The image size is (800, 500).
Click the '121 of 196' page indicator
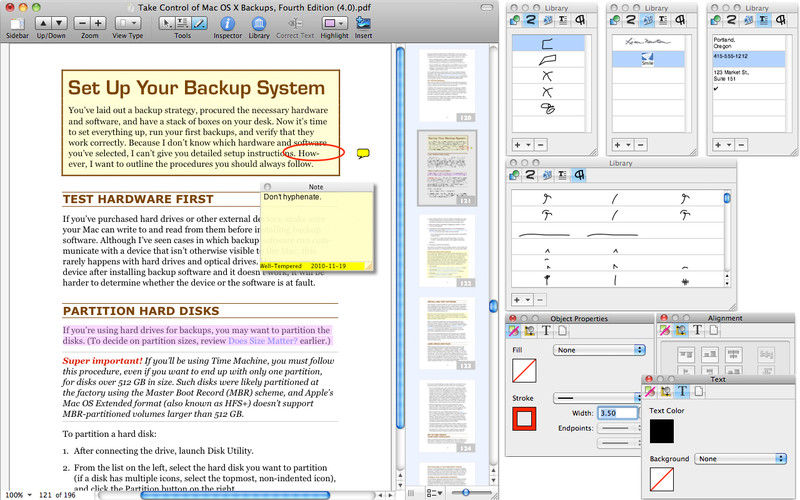pyautogui.click(x=57, y=495)
